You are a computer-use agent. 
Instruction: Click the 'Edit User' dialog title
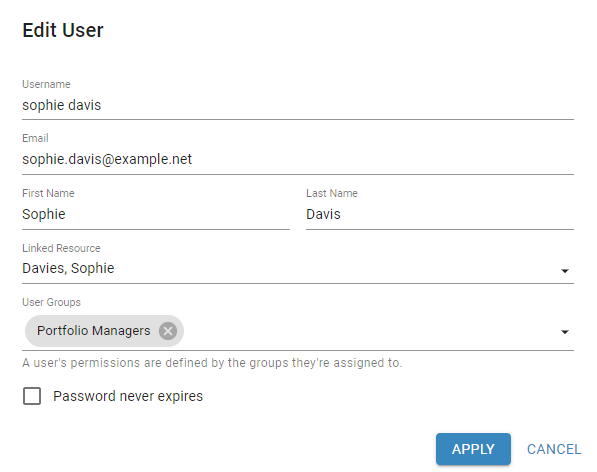(63, 30)
